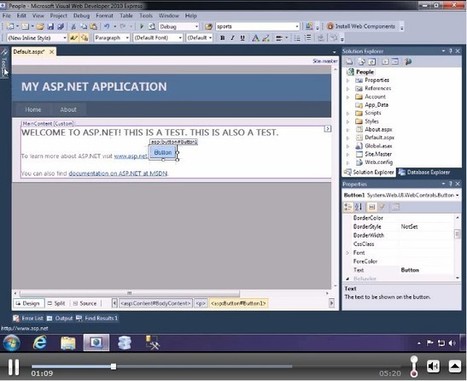Expand the Font property group

pos(348,253)
